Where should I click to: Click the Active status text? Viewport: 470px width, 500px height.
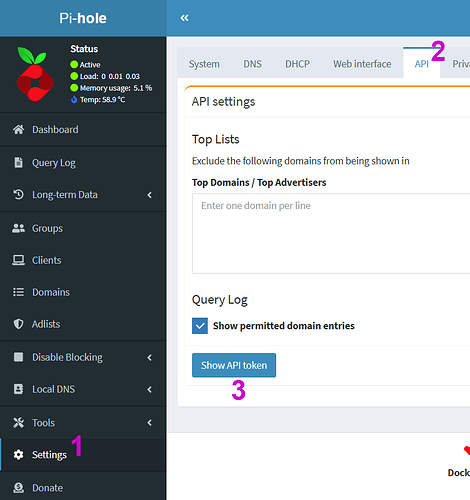90,65
